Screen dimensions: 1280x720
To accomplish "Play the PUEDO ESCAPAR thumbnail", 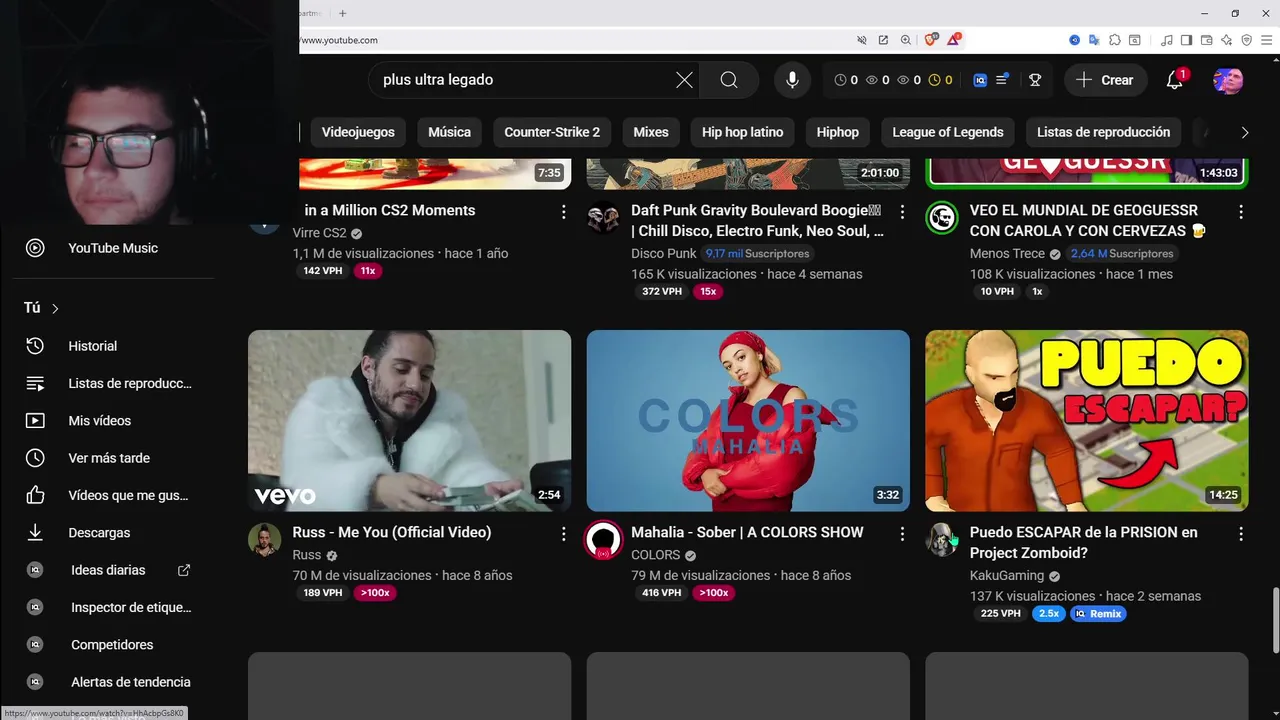I will coord(1087,421).
